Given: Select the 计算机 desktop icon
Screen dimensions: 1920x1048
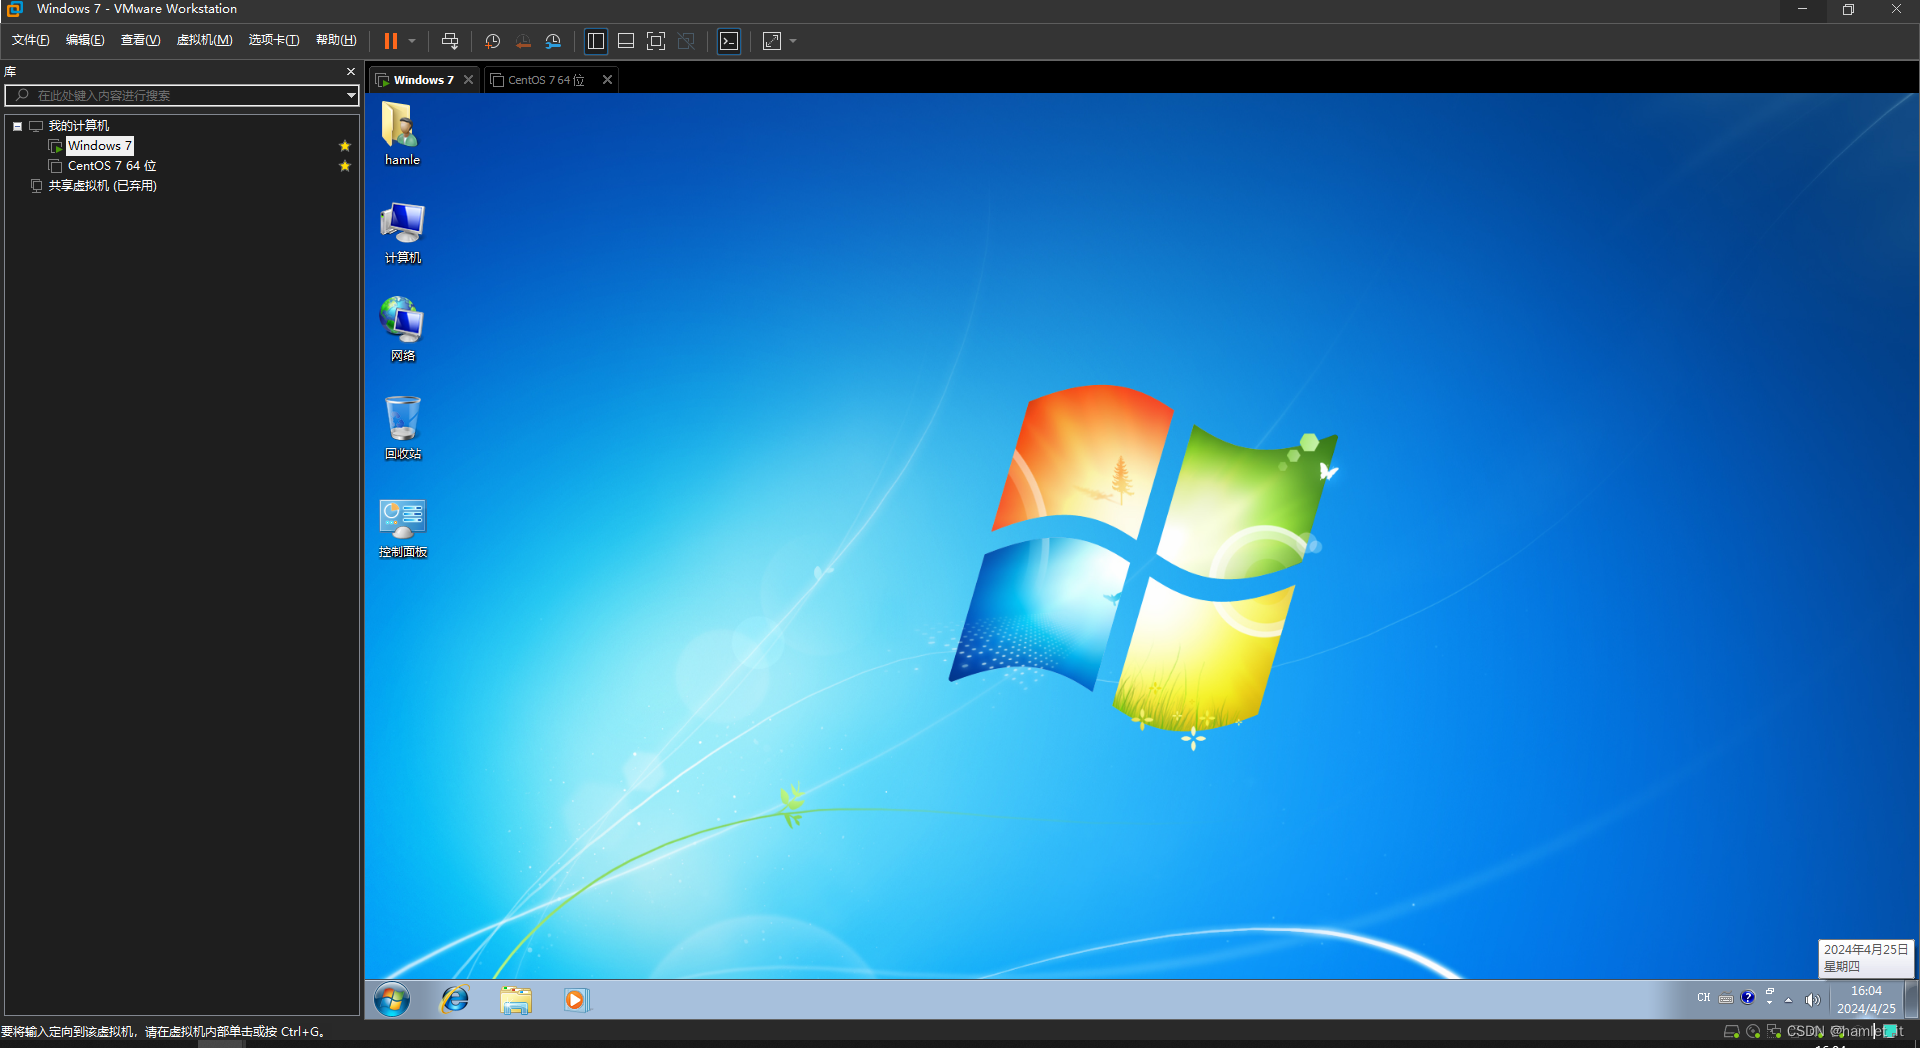Looking at the screenshot, I should 402,232.
